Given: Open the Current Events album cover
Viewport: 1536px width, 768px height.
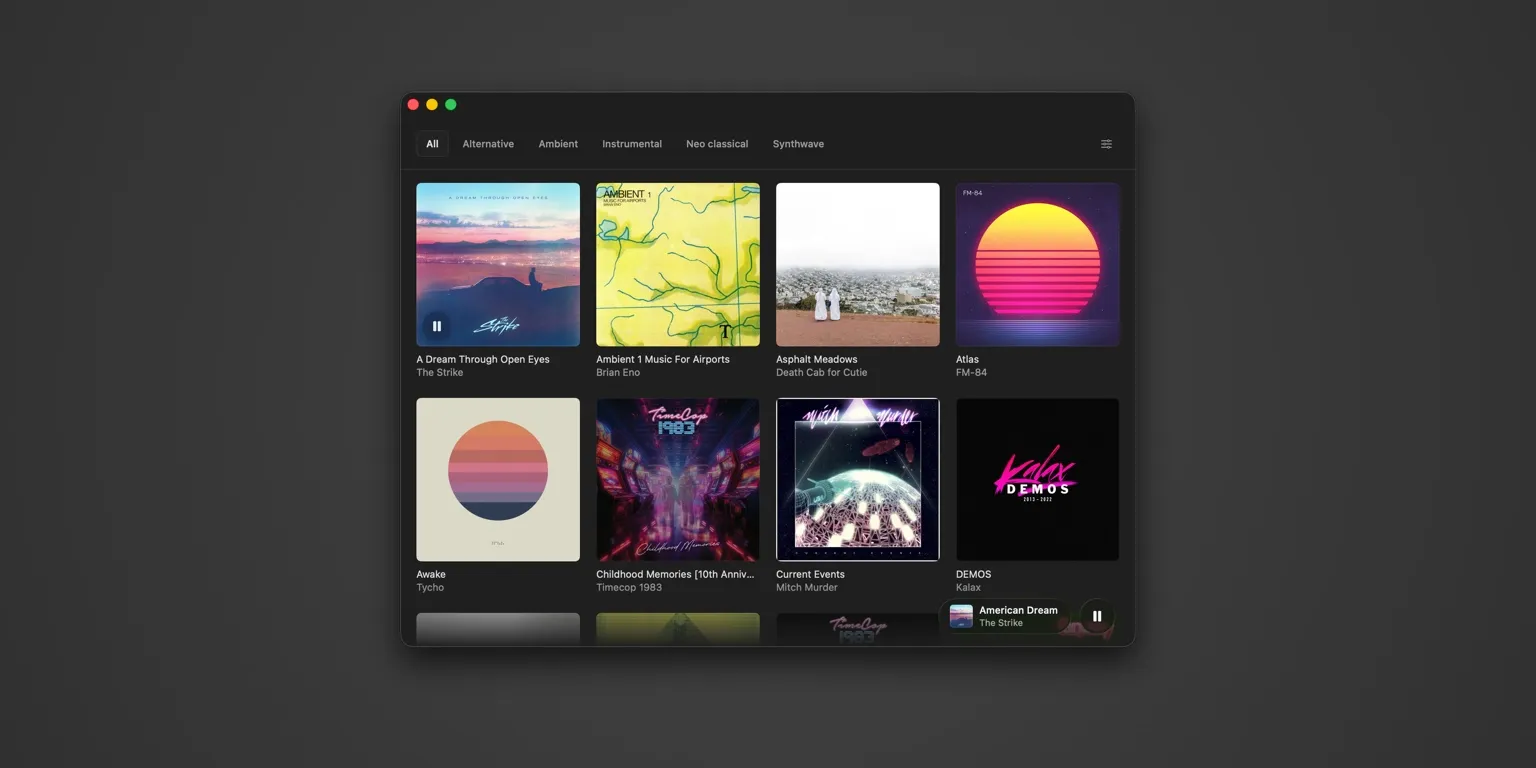Looking at the screenshot, I should [858, 480].
